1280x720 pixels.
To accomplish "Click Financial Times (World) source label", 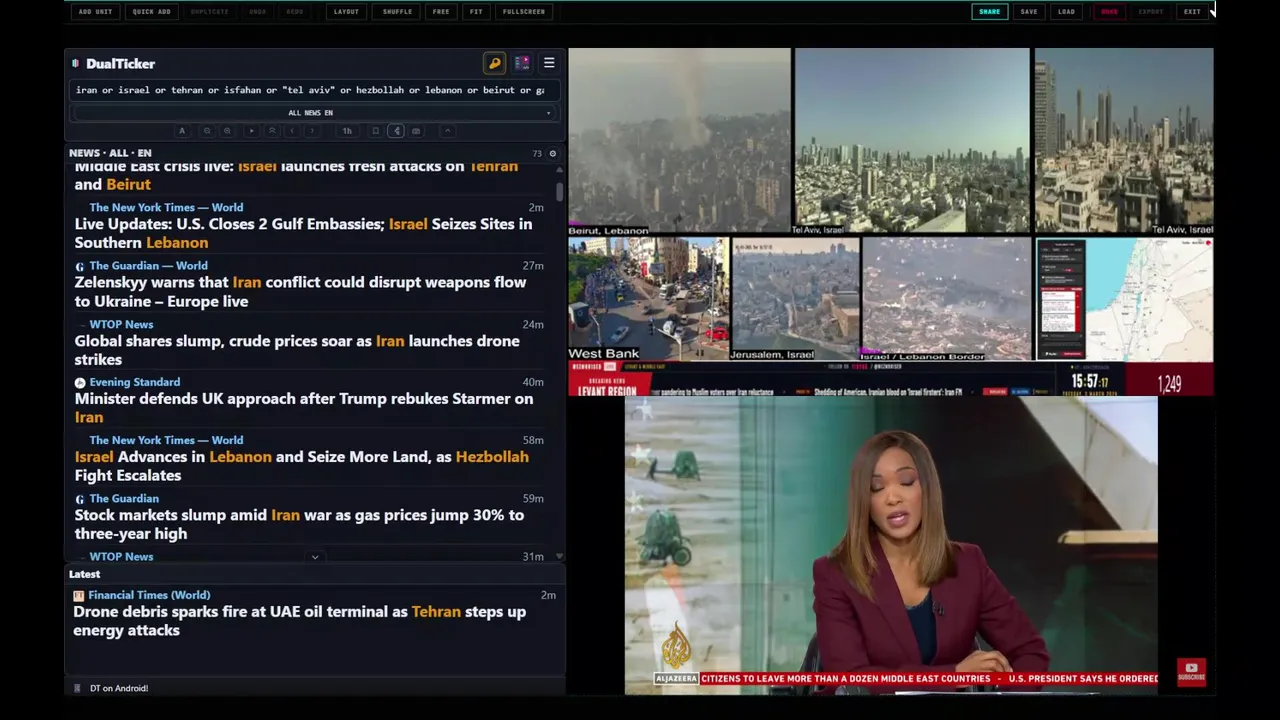I will click(149, 595).
